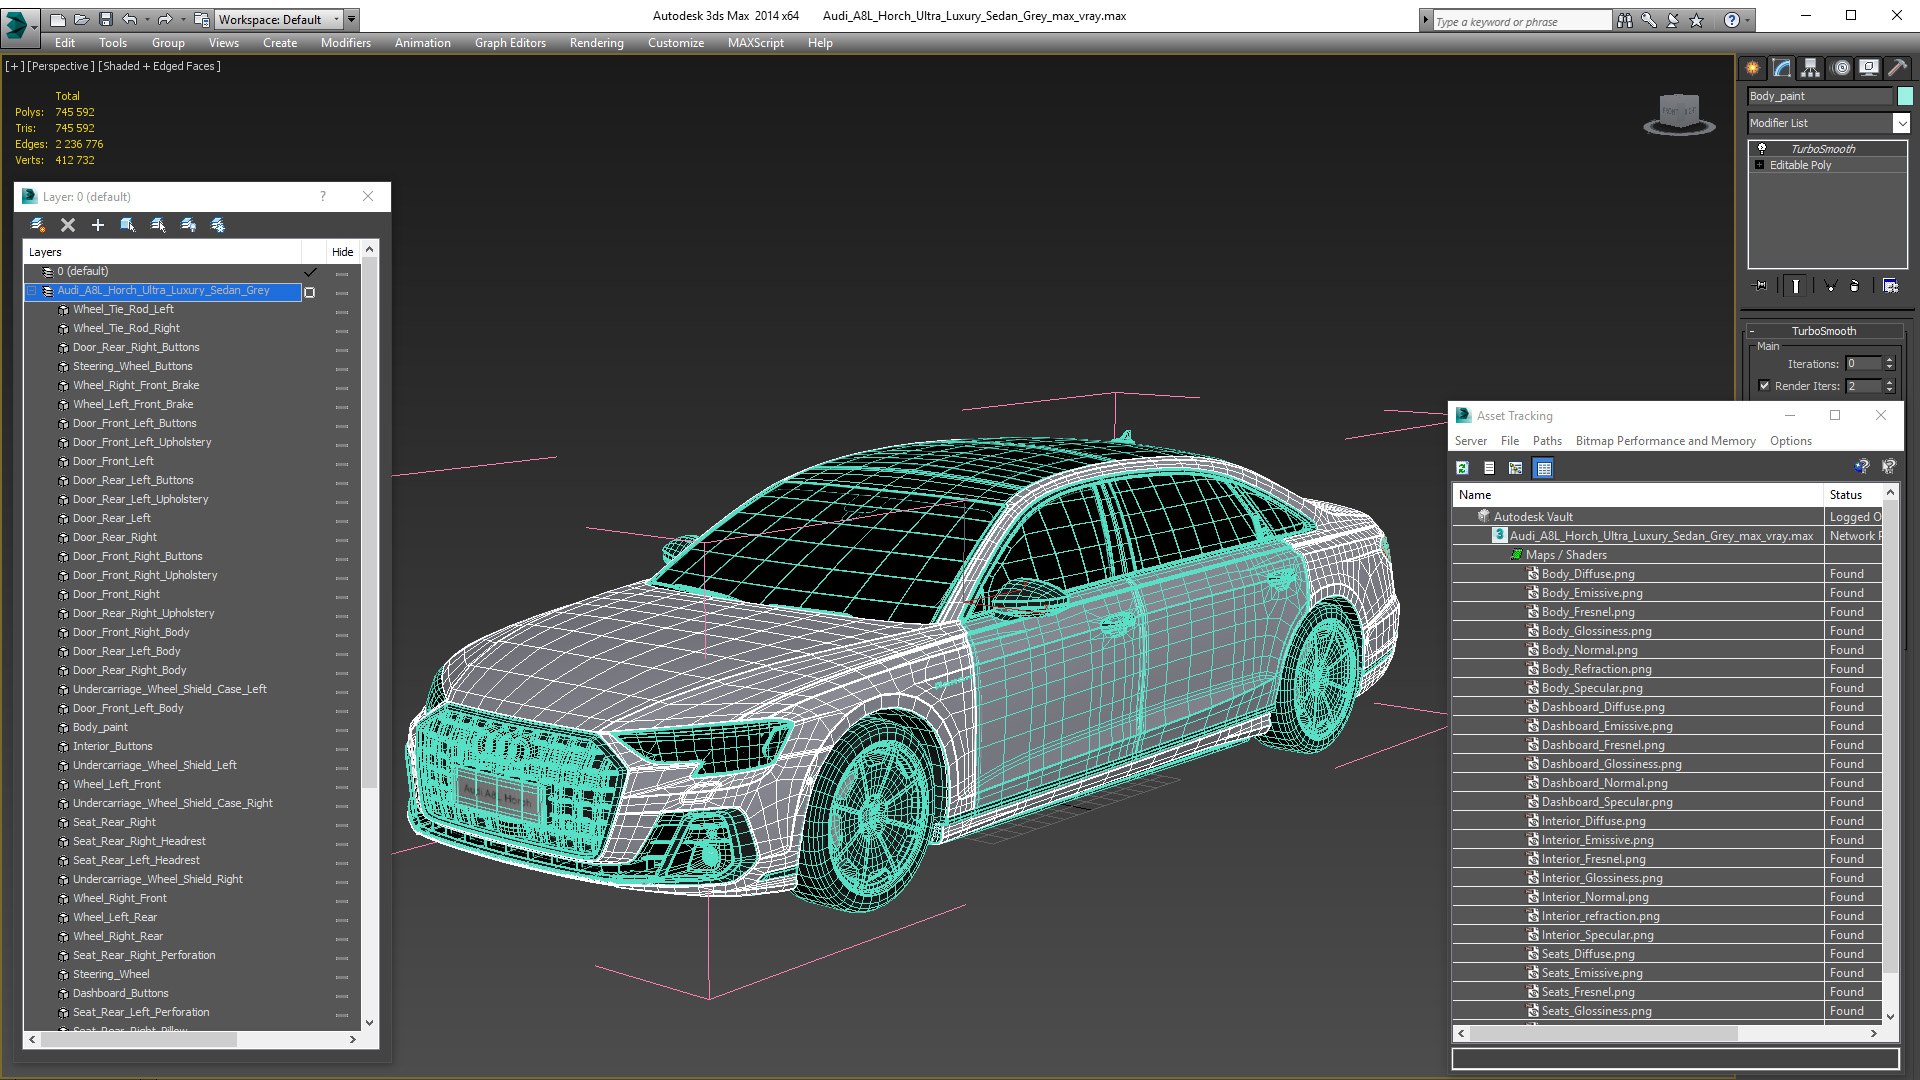Toggle Hide for Body_paint object
The width and height of the screenshot is (1920, 1080).
click(342, 729)
